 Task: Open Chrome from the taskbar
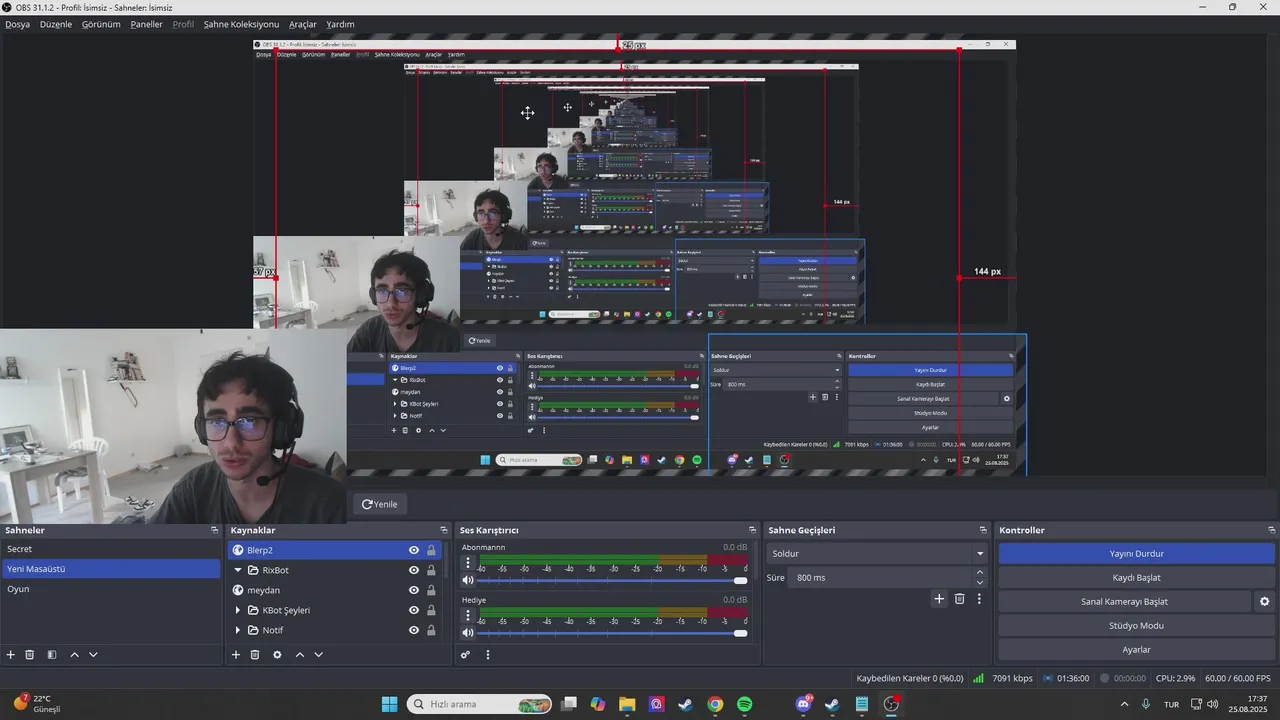pos(715,704)
